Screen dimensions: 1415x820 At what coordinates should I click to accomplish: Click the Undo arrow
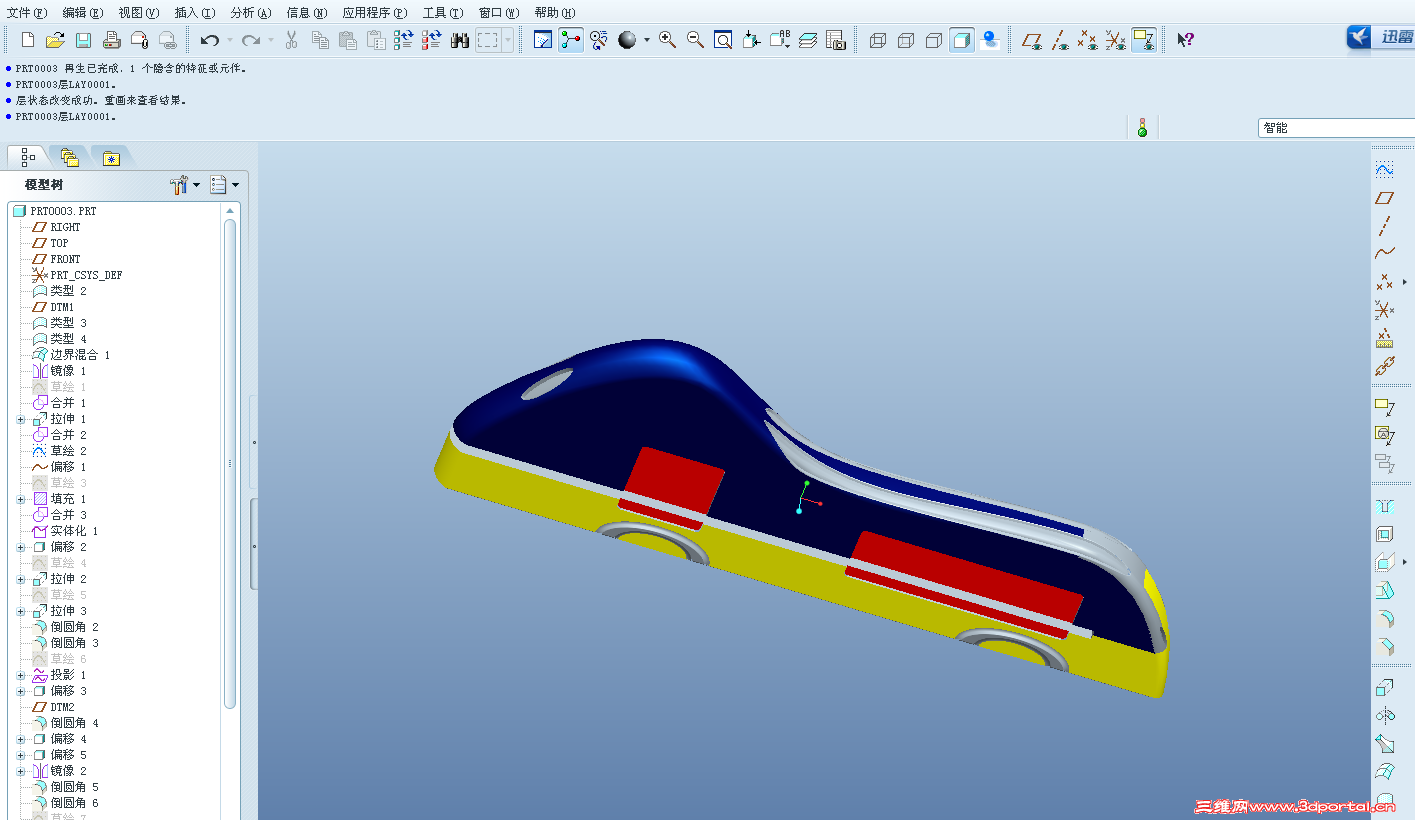coord(209,40)
